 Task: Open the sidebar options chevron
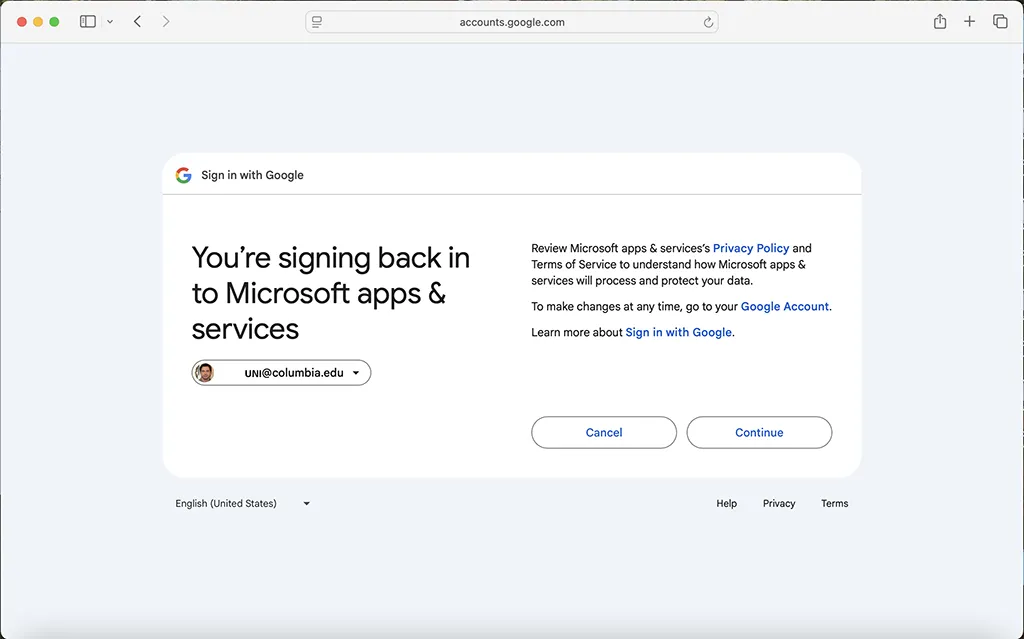110,22
